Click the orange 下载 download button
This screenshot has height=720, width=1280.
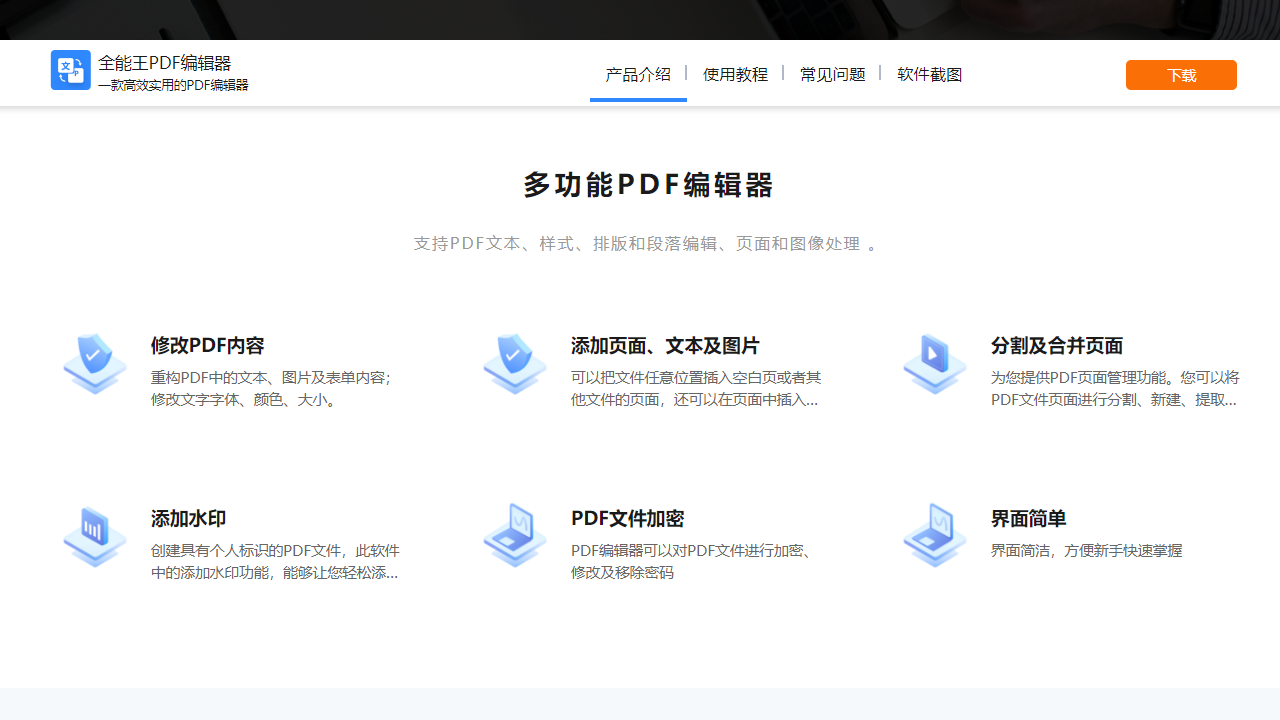[1181, 74]
